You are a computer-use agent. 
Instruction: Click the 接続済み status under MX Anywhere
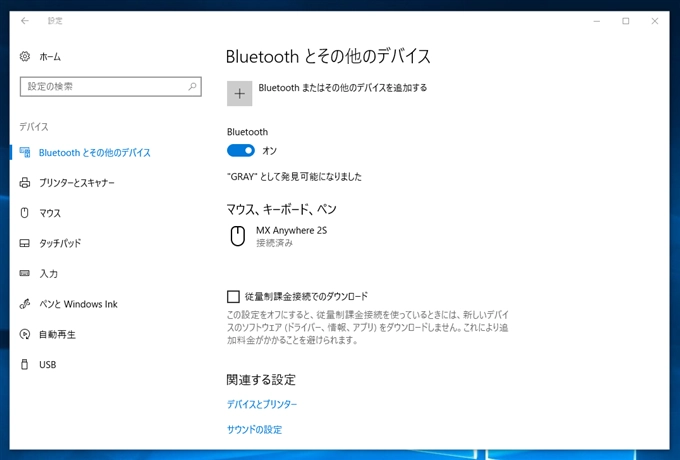pos(275,243)
